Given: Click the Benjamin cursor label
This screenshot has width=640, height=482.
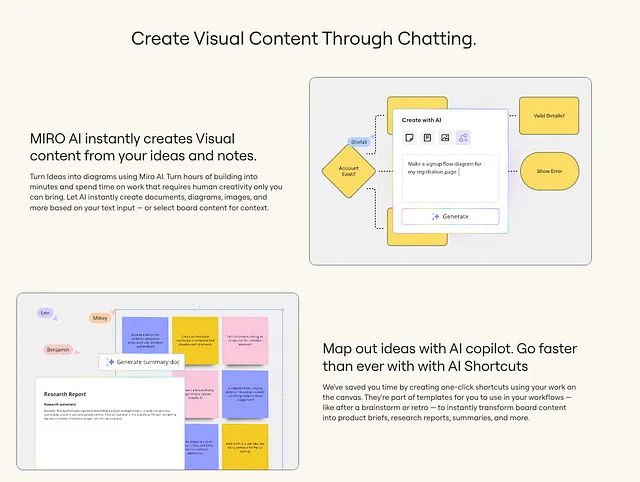Looking at the screenshot, I should tap(58, 350).
